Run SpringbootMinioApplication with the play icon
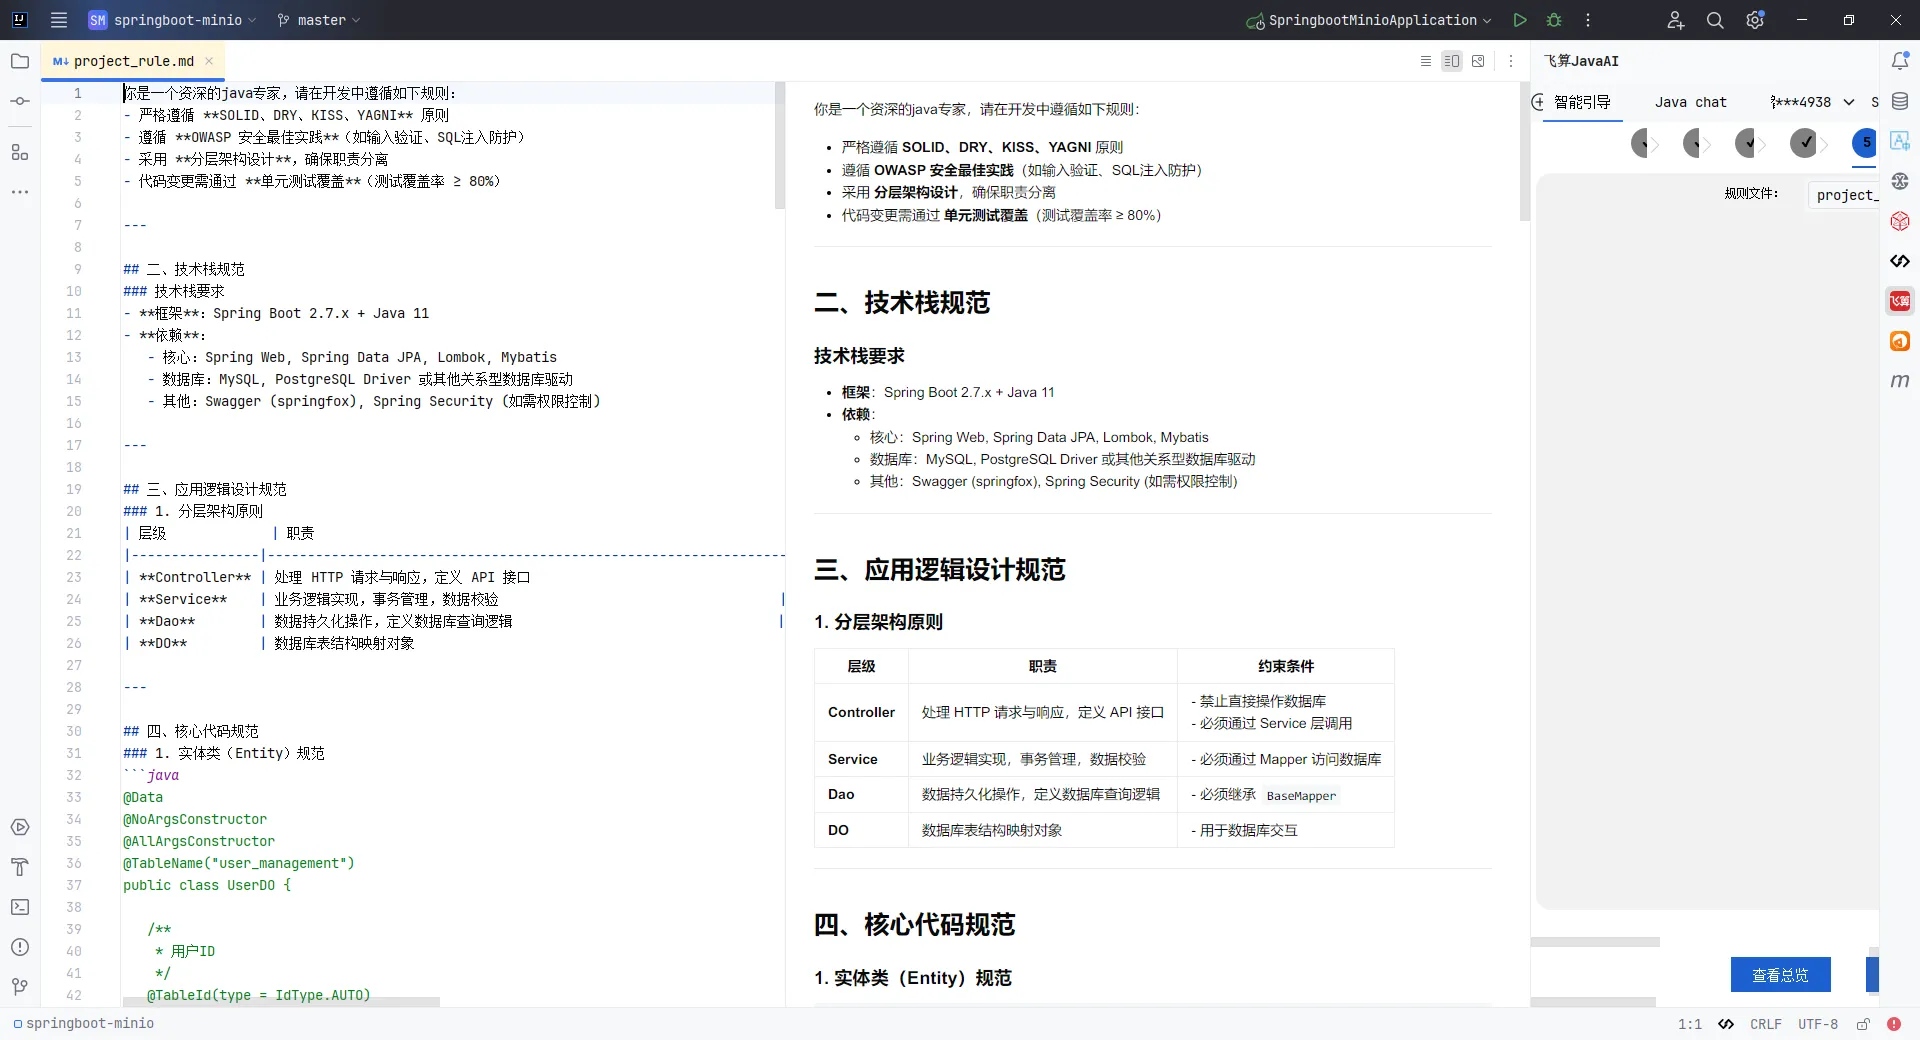 (x=1520, y=20)
